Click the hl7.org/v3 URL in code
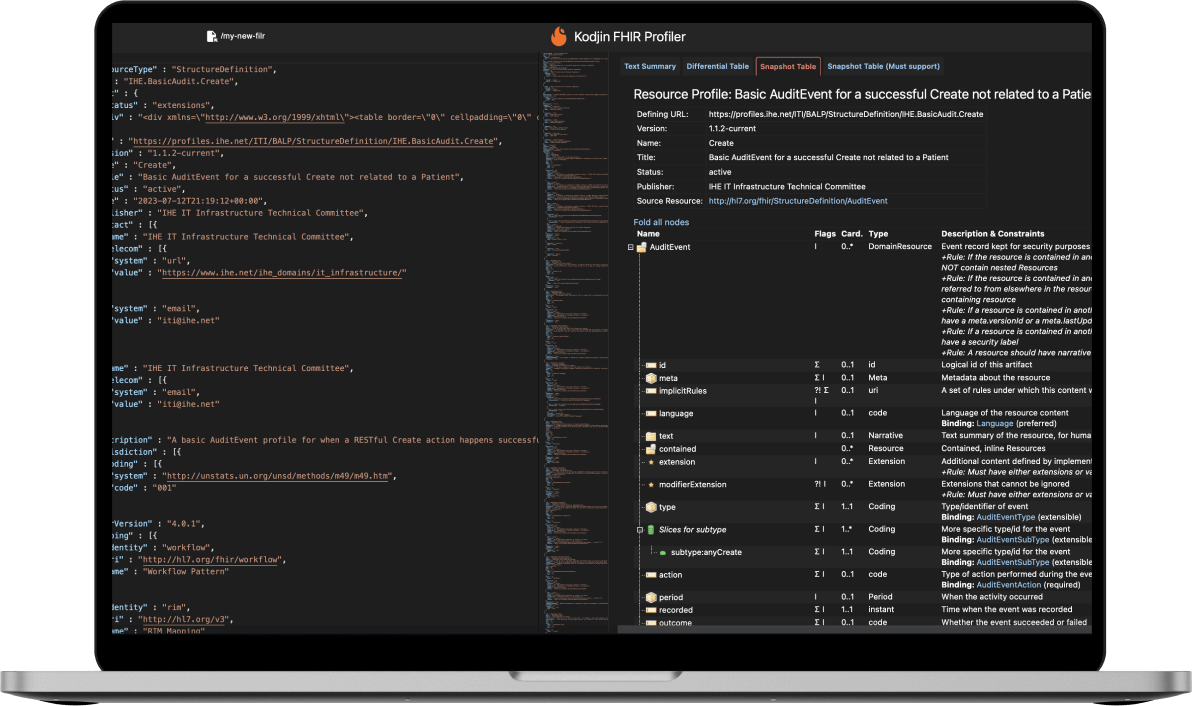This screenshot has width=1193, height=706. (185, 619)
